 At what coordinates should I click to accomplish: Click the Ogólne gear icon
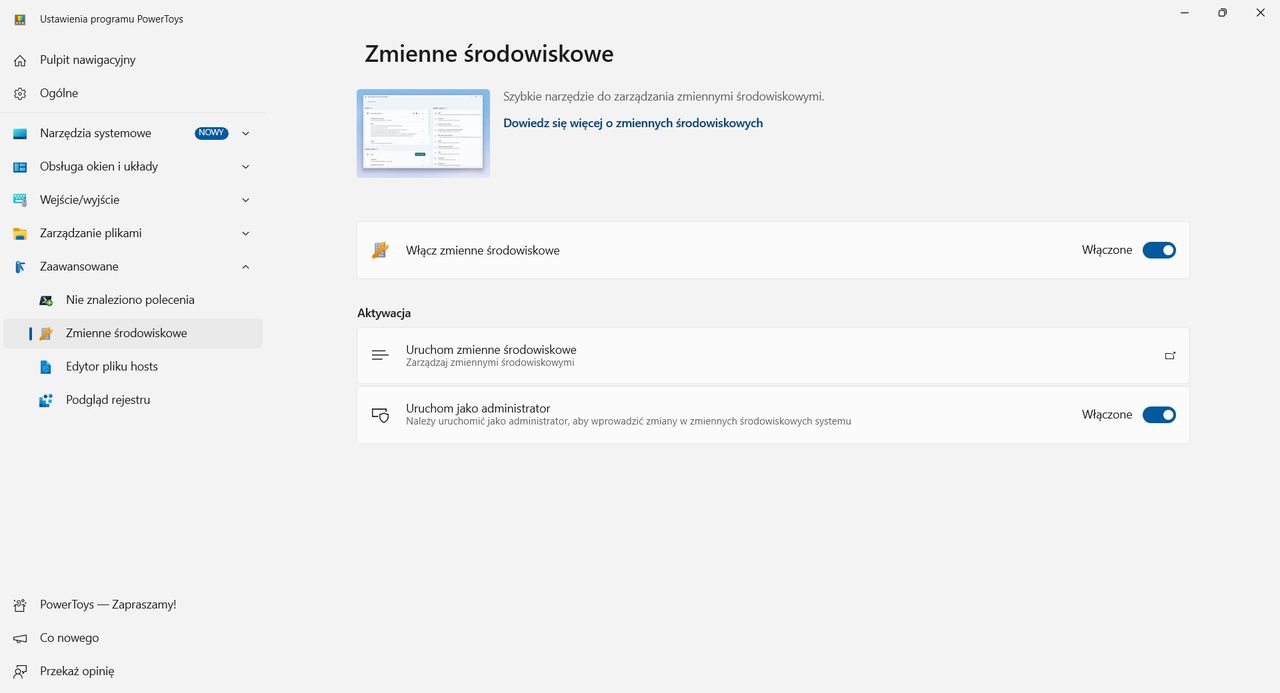(20, 93)
